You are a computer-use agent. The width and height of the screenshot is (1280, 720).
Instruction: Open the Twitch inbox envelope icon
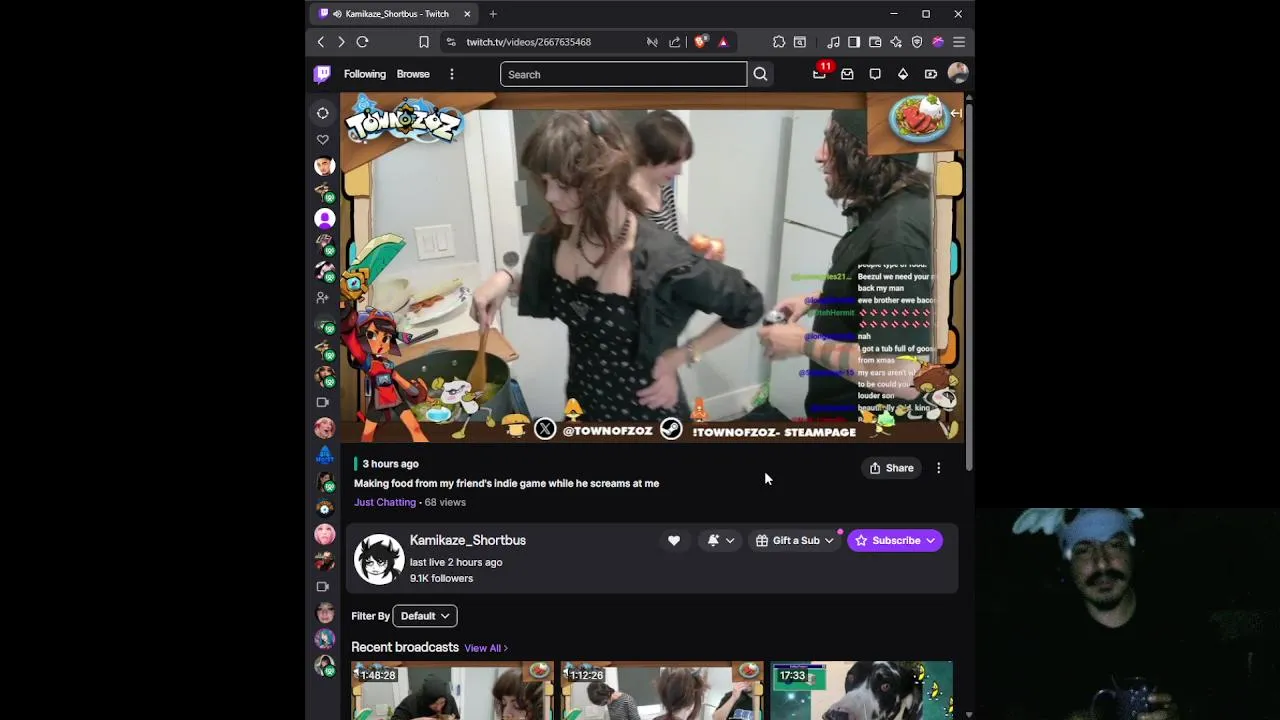click(847, 74)
